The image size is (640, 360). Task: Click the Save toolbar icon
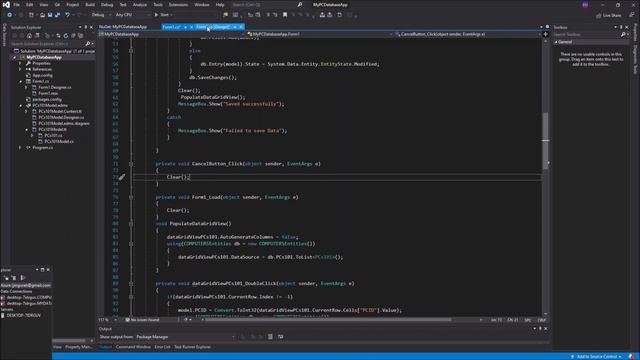coord(50,15)
